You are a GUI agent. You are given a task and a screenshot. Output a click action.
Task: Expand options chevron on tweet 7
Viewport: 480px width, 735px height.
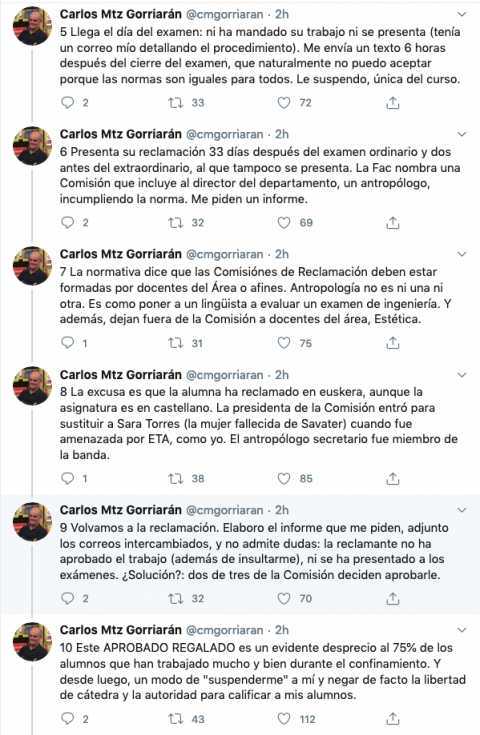(462, 255)
